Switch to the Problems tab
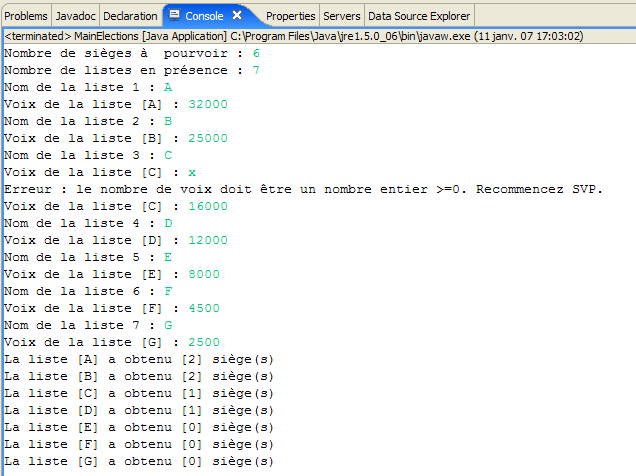This screenshot has height=476, width=636. (26, 16)
